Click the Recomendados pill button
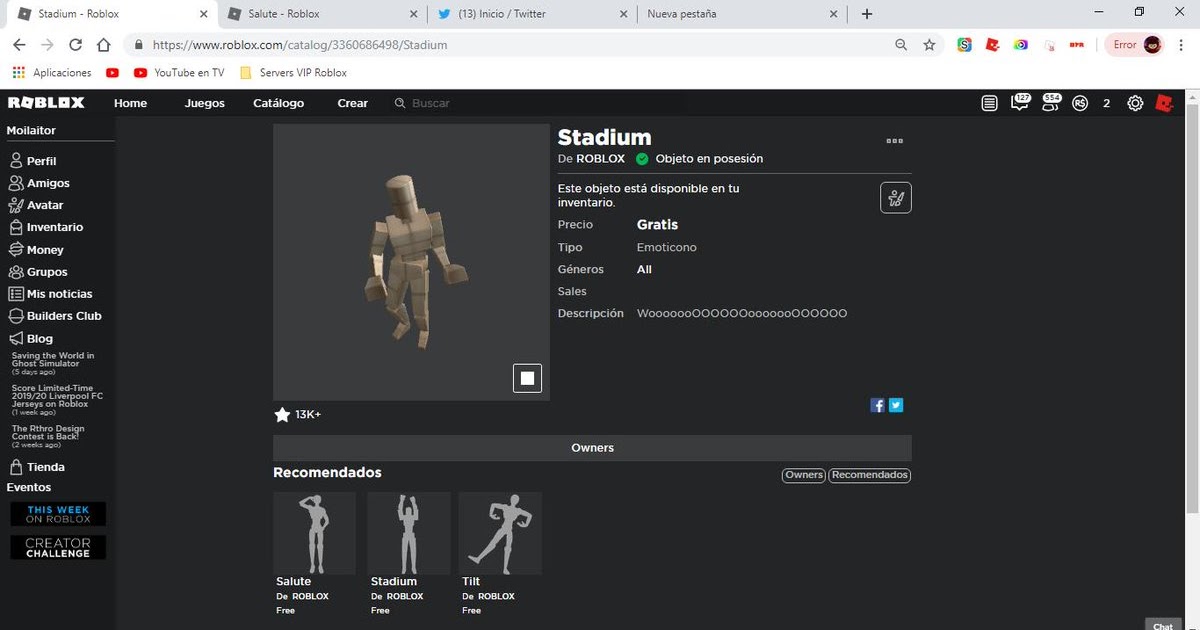The width and height of the screenshot is (1200, 630). pos(870,475)
